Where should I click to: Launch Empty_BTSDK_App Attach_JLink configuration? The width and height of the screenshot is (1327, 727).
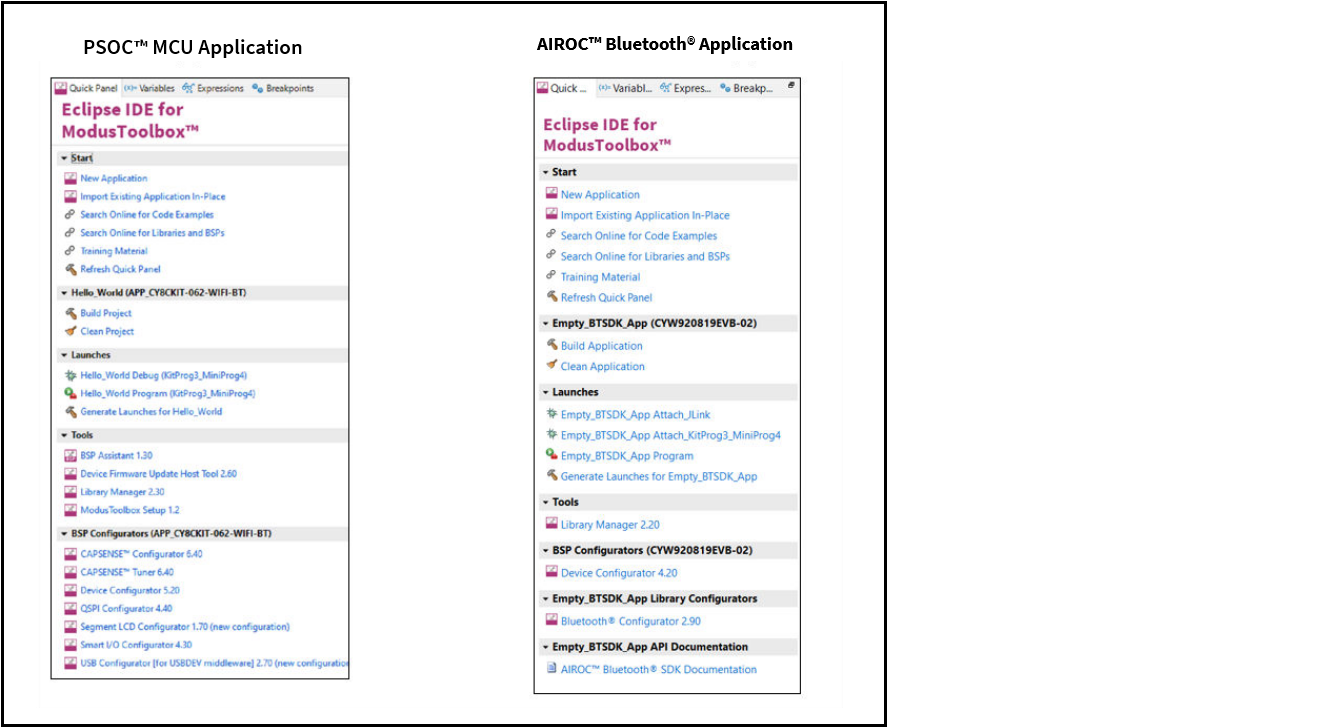pos(635,415)
